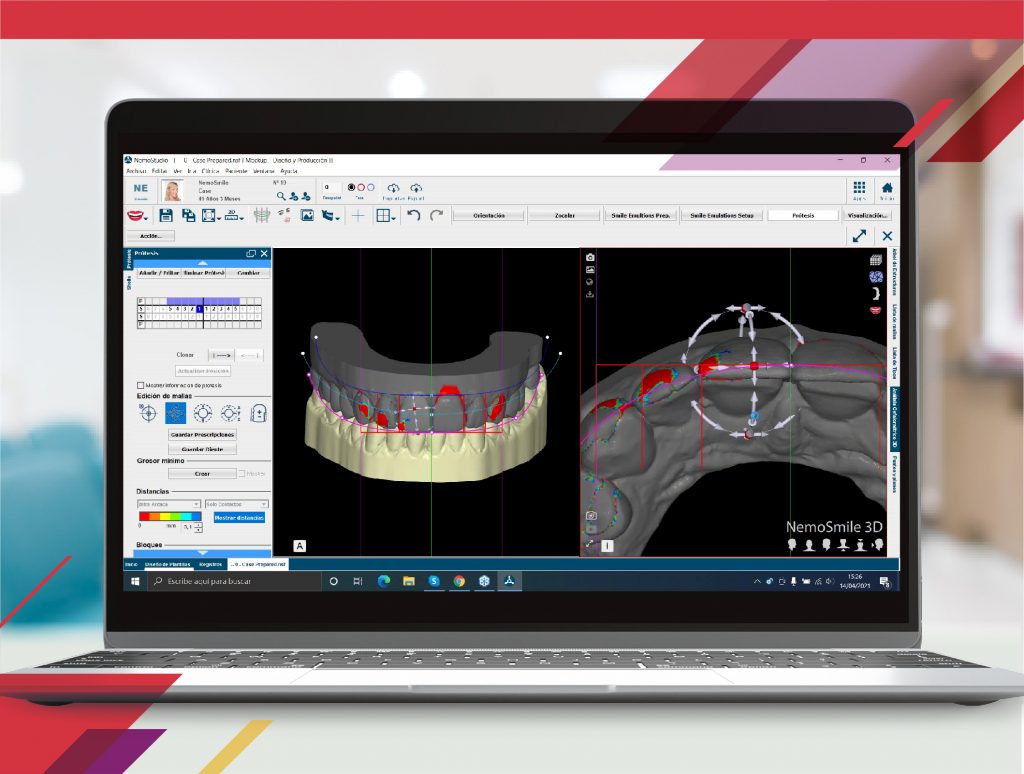1024x774 pixels.
Task: Expand the viewport with the diagonal arrows icon
Action: click(x=859, y=236)
